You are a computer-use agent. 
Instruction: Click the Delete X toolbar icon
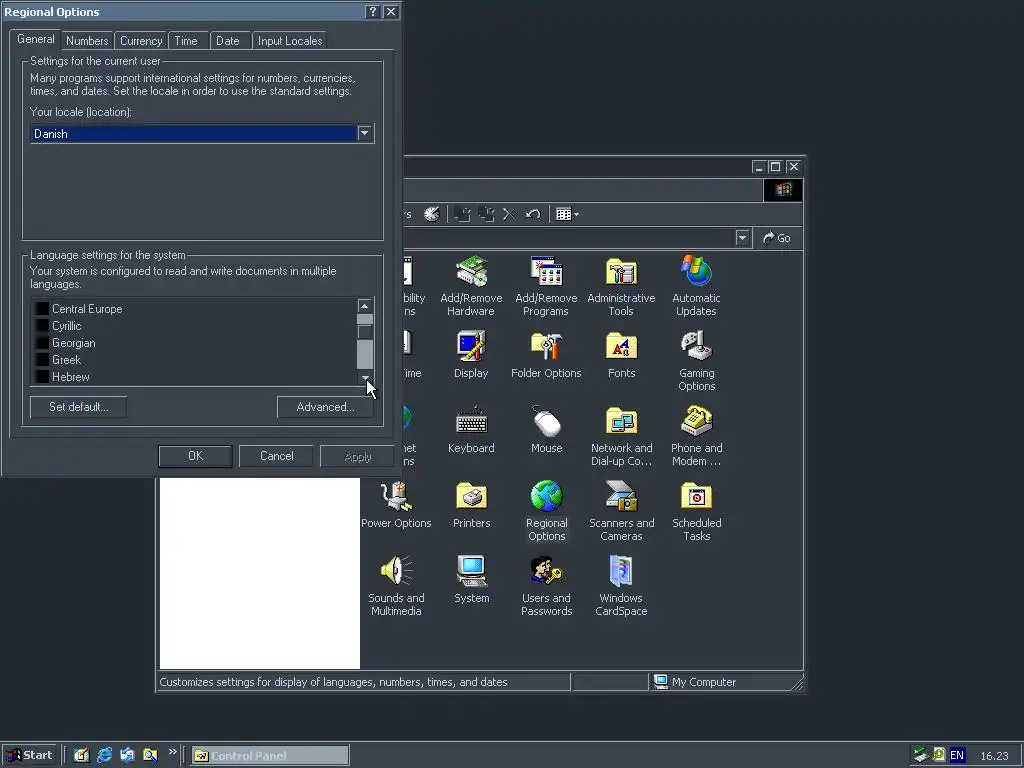[509, 214]
